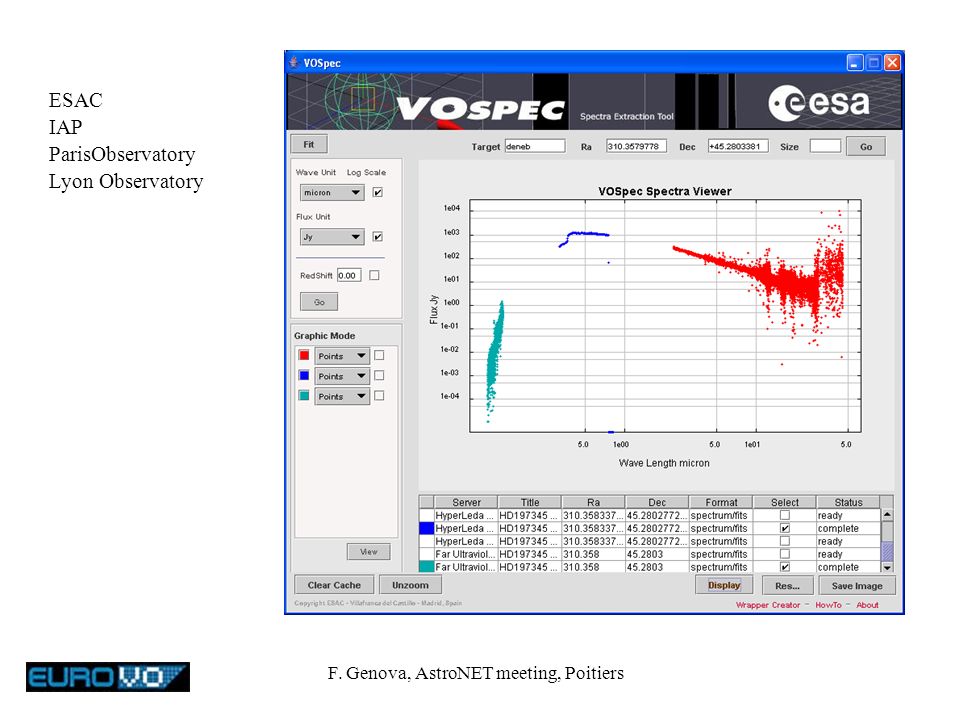
Task: Click the View button in Graphic Mode
Action: coord(369,552)
